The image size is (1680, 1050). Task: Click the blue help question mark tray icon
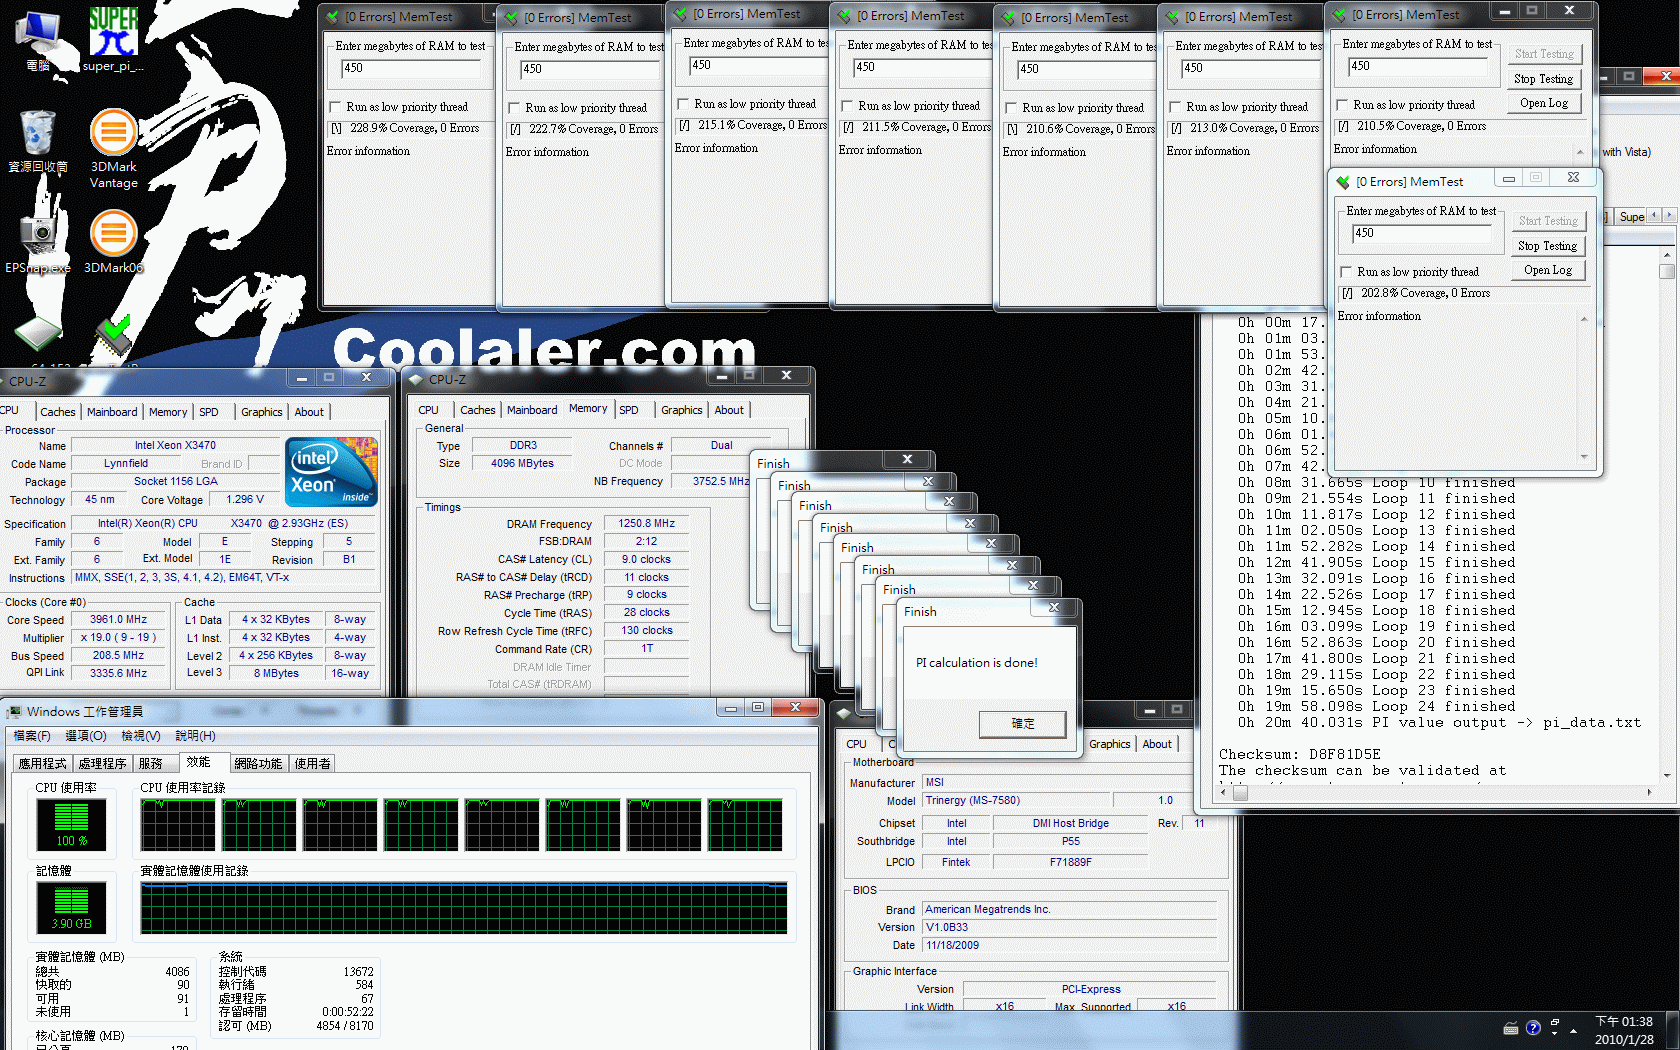coord(1533,1028)
